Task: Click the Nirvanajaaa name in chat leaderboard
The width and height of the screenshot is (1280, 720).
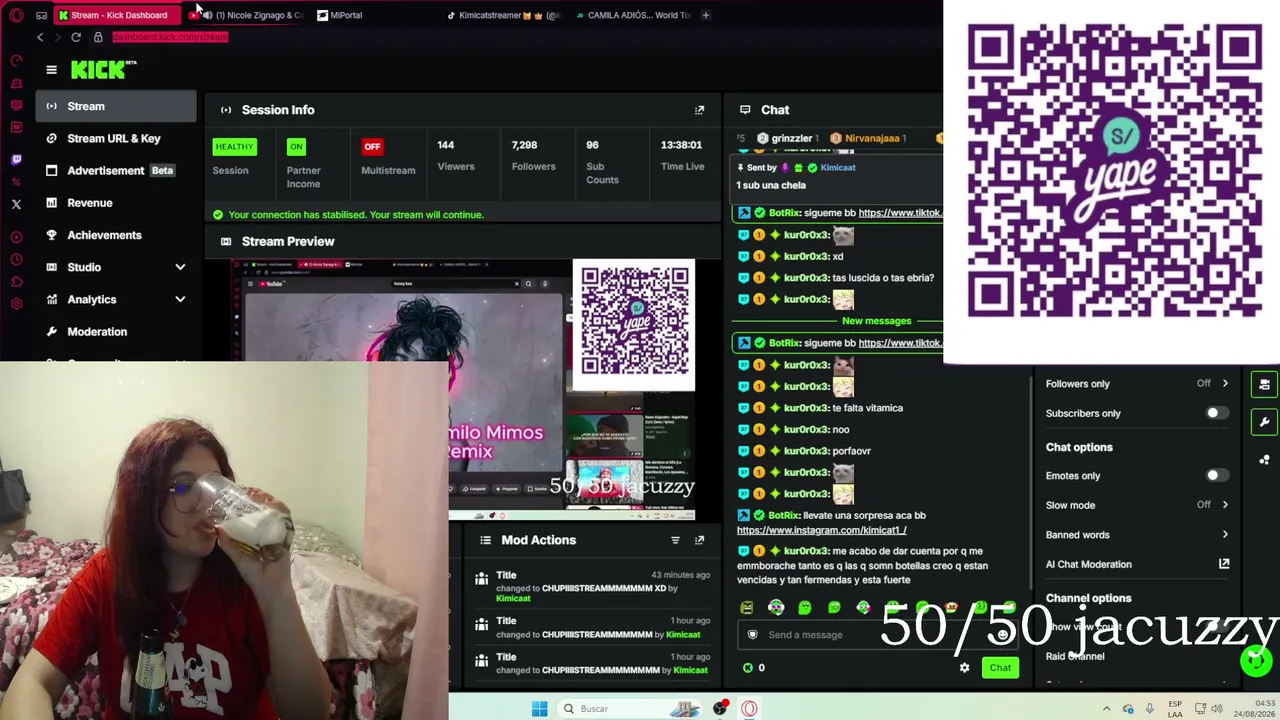Action: click(x=872, y=138)
